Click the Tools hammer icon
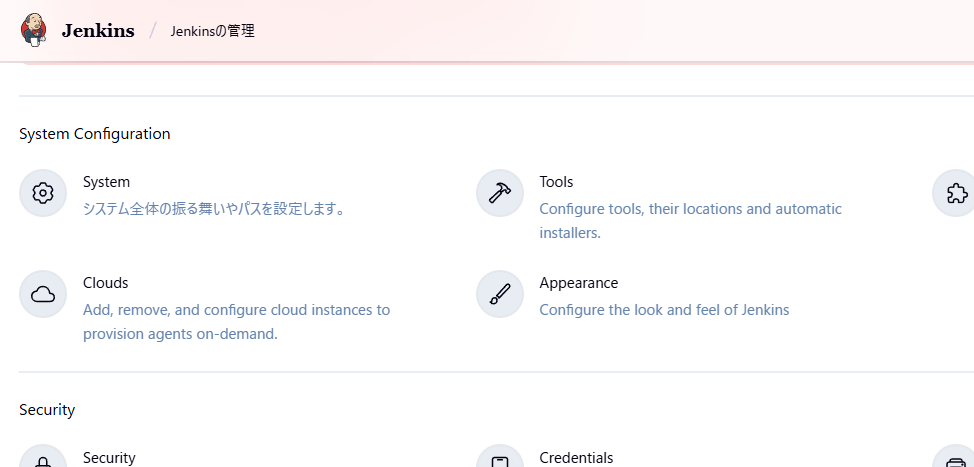 click(x=500, y=193)
